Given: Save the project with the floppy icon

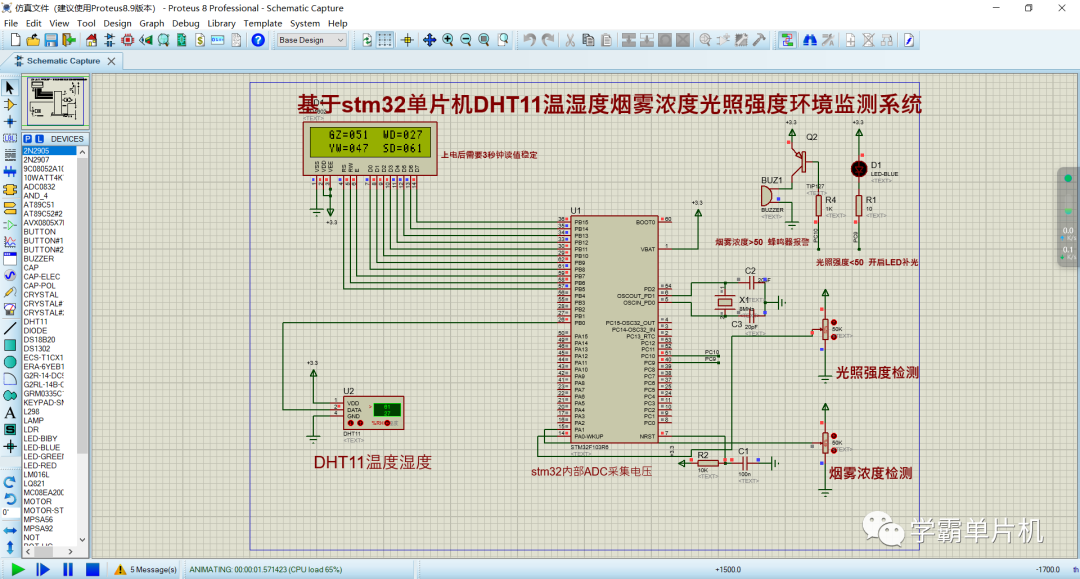Looking at the screenshot, I should pyautogui.click(x=51, y=41).
